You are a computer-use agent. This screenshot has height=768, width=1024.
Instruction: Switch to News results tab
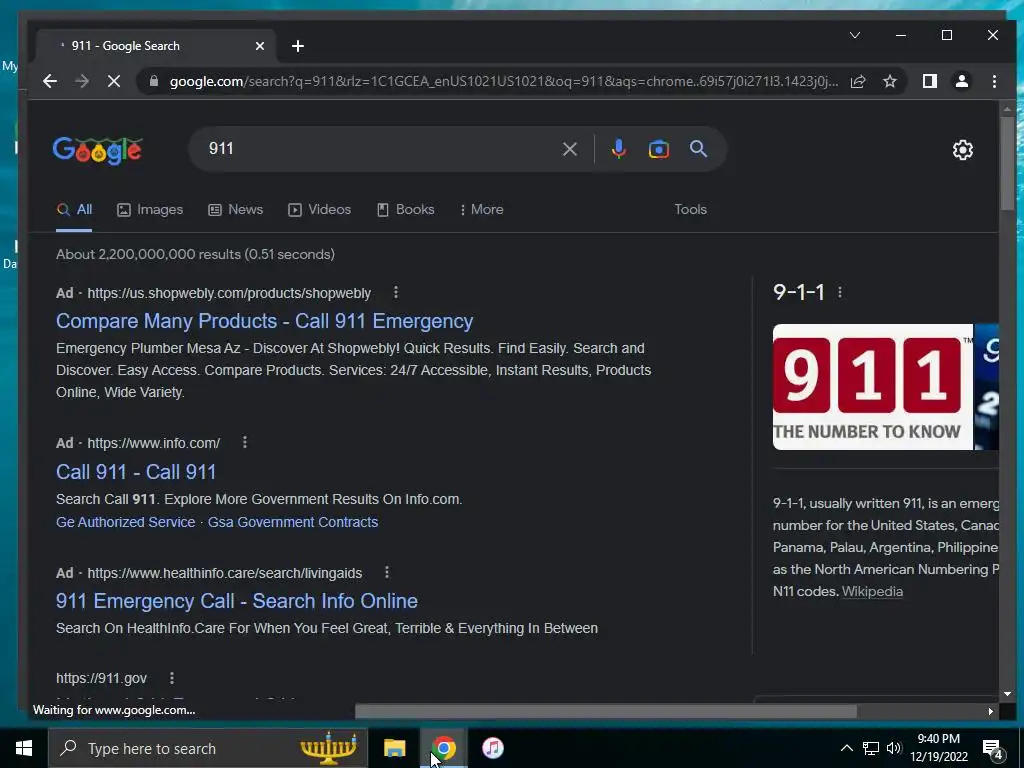(x=236, y=210)
